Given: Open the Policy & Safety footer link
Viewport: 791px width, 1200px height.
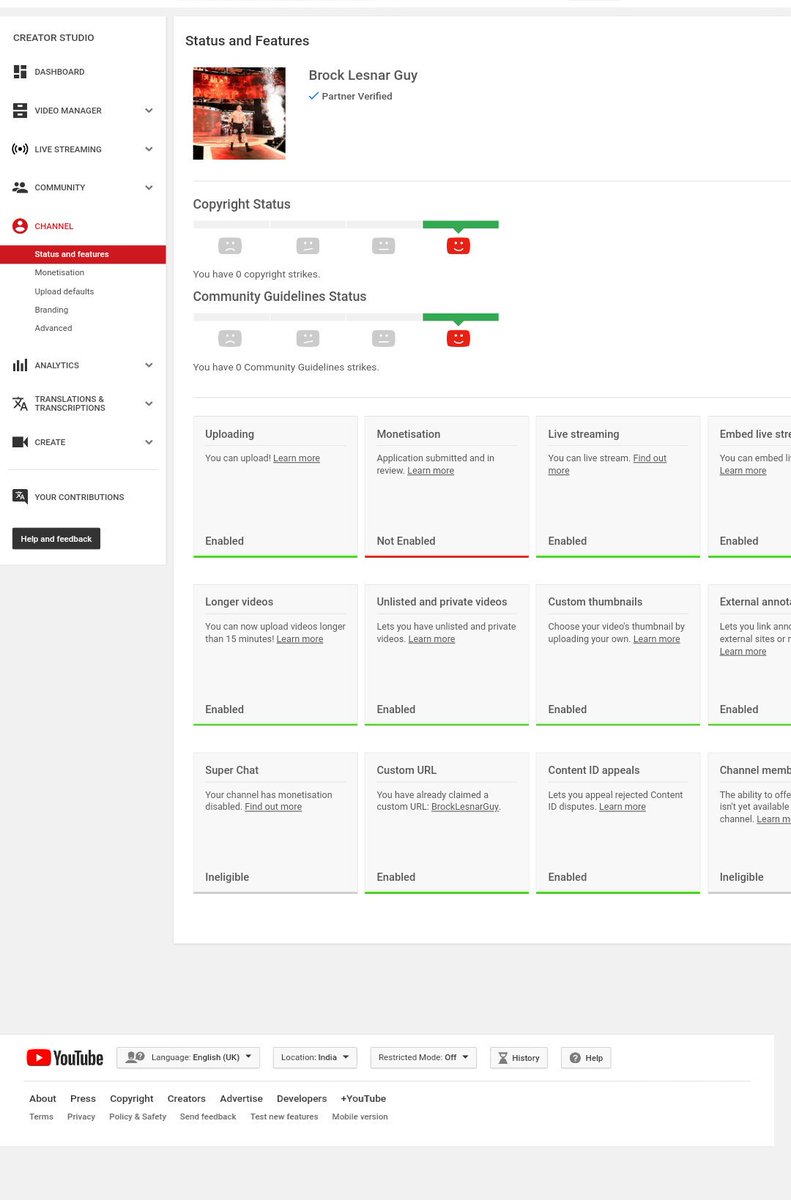Looking at the screenshot, I should 138,1117.
